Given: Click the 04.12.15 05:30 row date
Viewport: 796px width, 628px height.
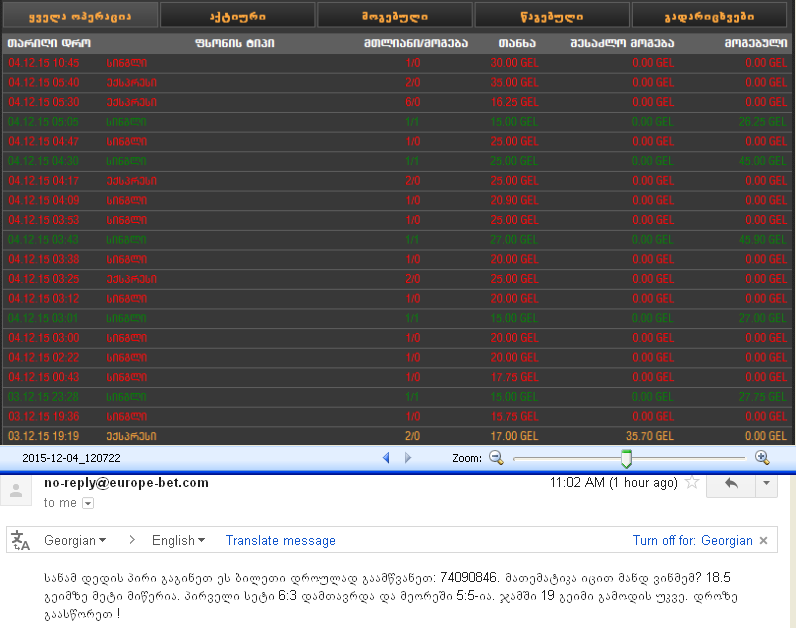Looking at the screenshot, I should tap(44, 102).
